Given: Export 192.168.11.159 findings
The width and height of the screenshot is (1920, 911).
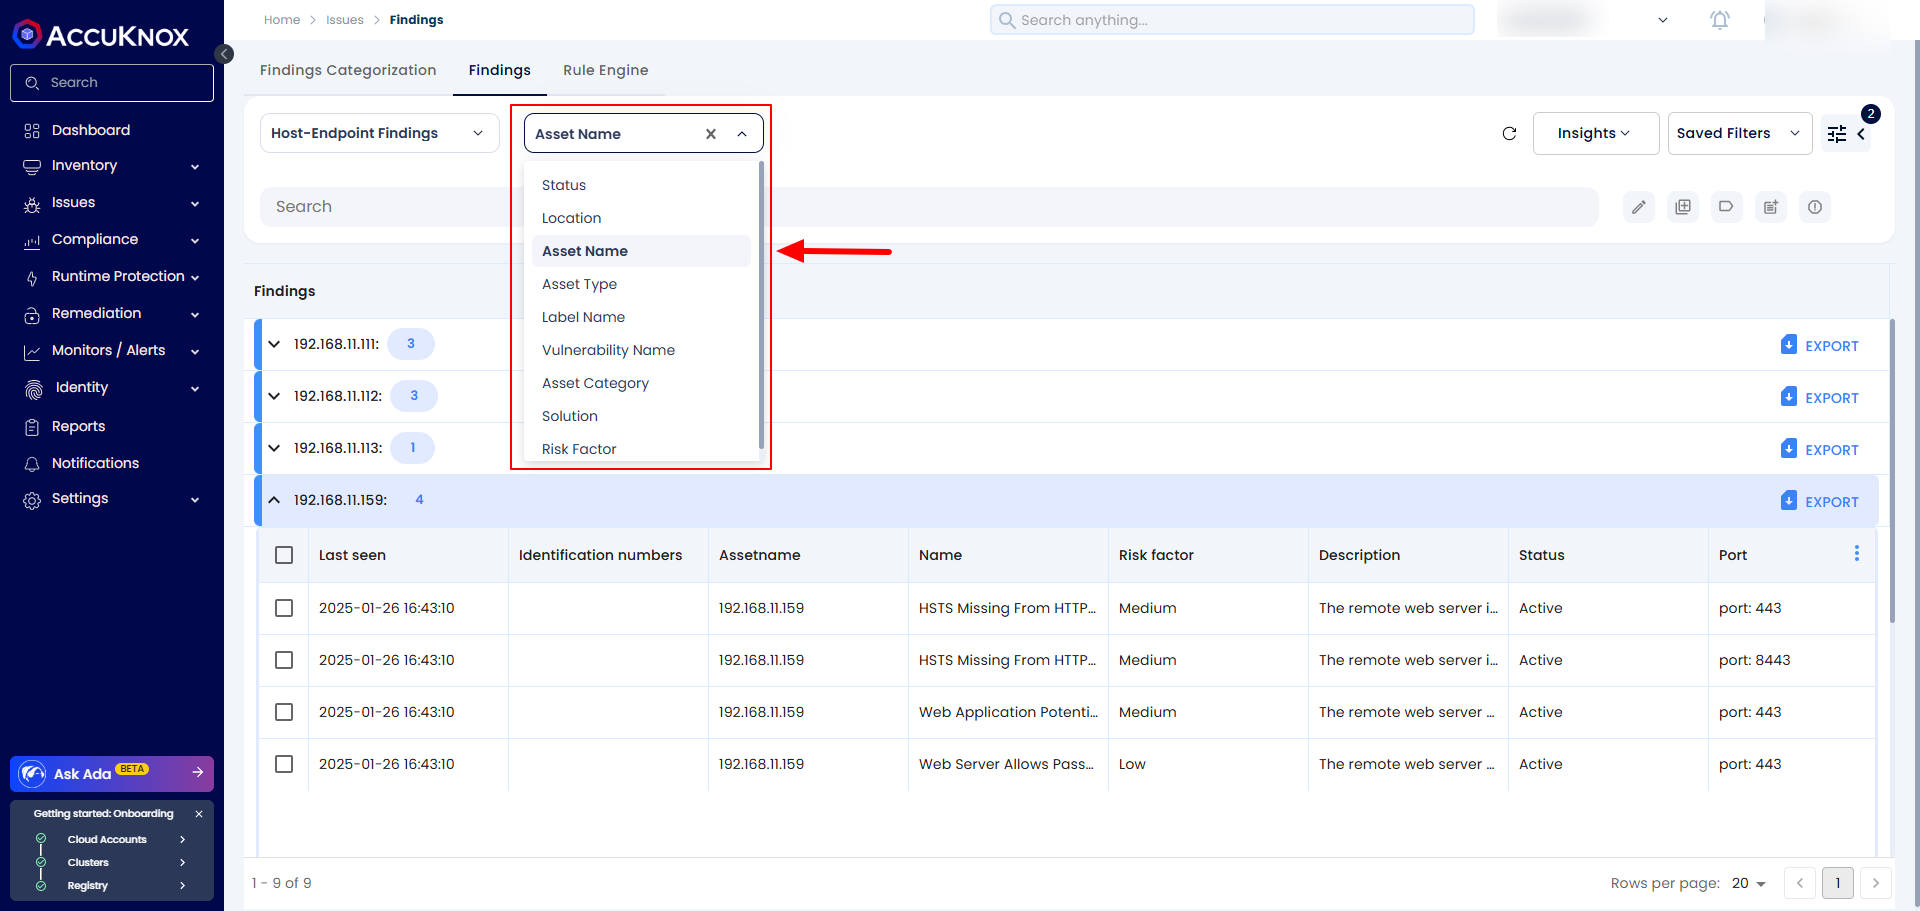Looking at the screenshot, I should 1820,501.
